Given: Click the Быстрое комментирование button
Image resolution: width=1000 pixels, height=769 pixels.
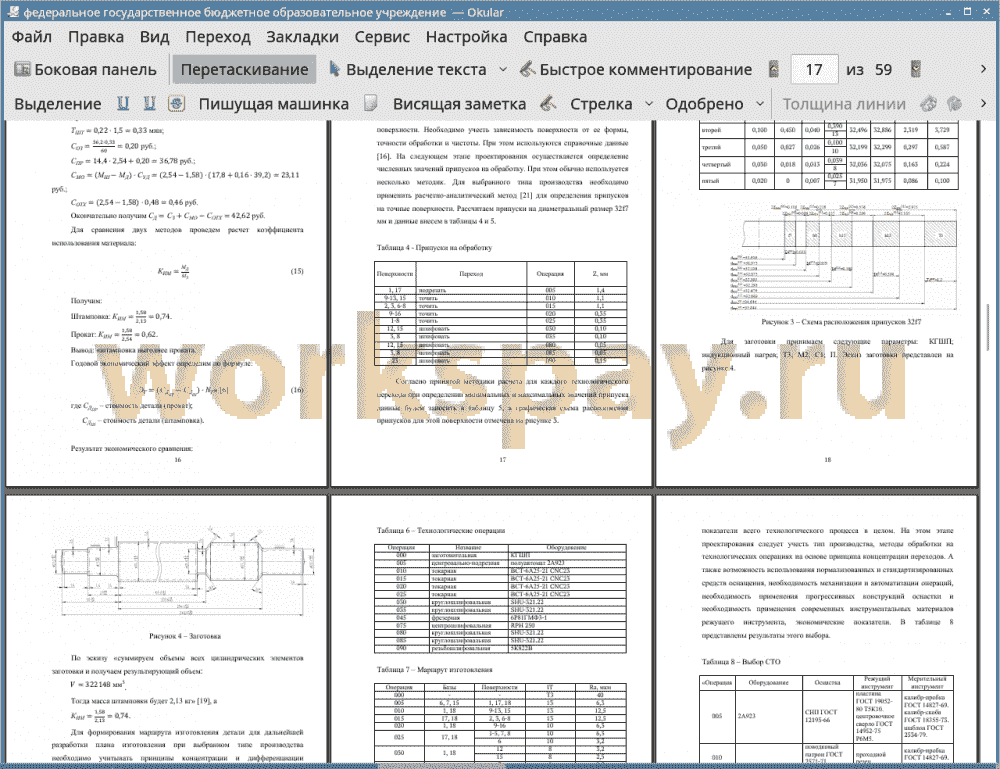Looking at the screenshot, I should [x=636, y=70].
